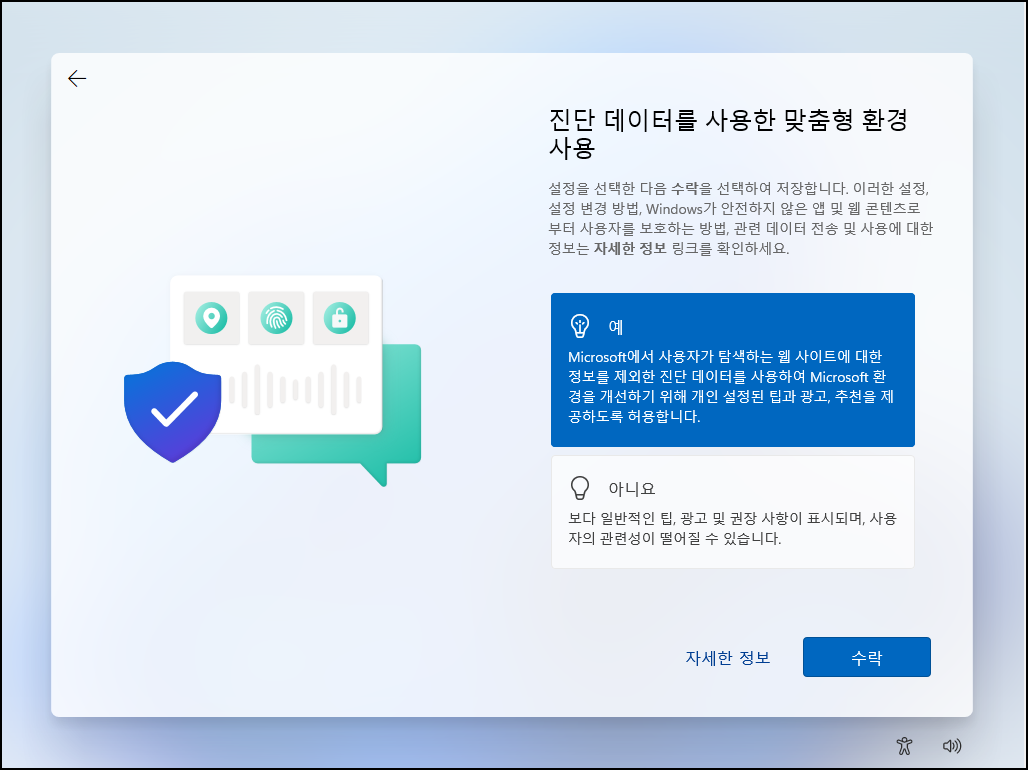Click the paragraph starting 설정을 선택한 다음
This screenshot has height=770, width=1028.
740,218
